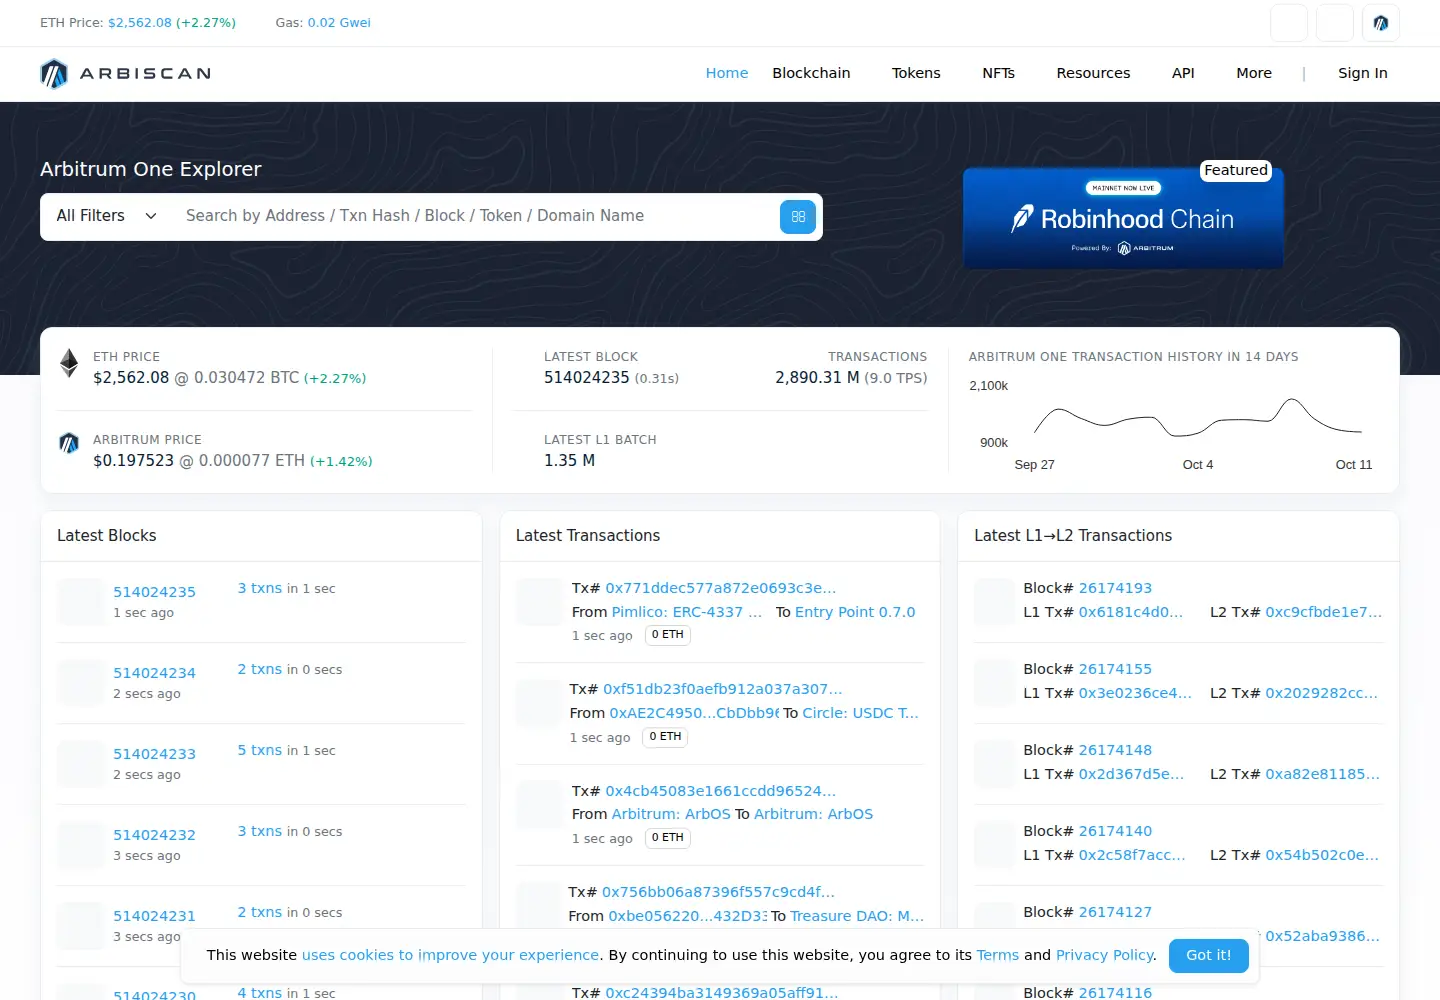The image size is (1440, 1000).
Task: Open transaction 0x756bb06a87396f557c9cd4f...
Action: pos(718,892)
